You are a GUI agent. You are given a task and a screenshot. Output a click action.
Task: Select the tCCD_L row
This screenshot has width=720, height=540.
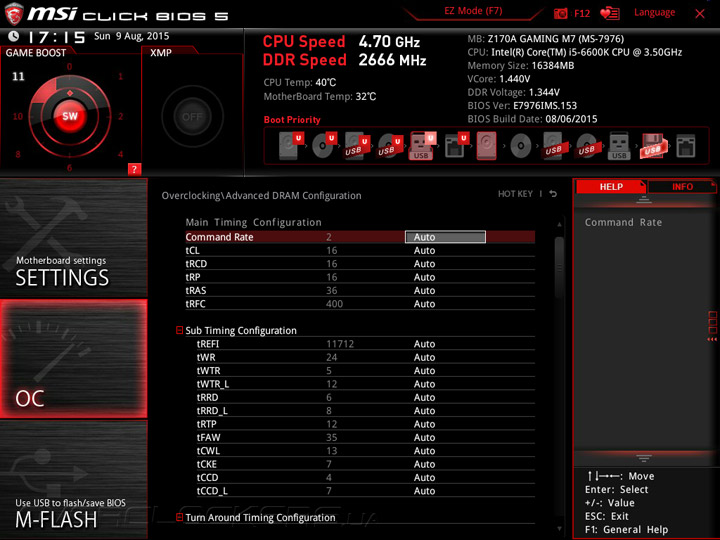(366, 490)
